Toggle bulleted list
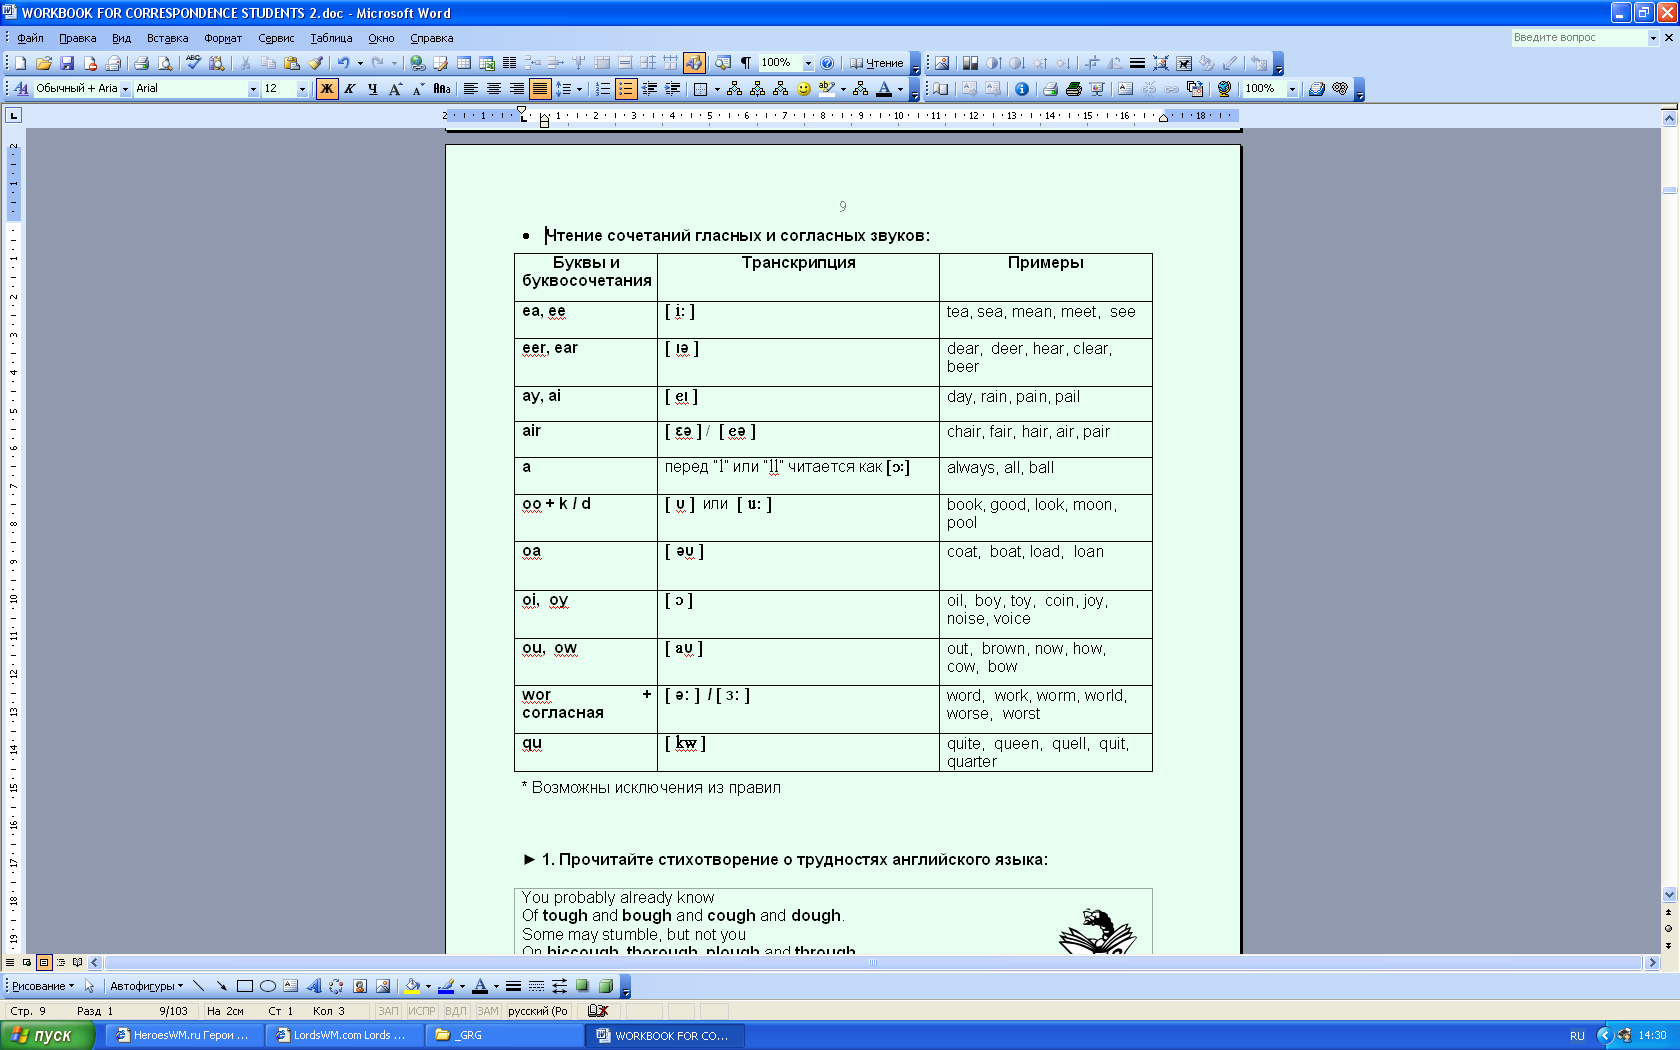 pyautogui.click(x=626, y=89)
